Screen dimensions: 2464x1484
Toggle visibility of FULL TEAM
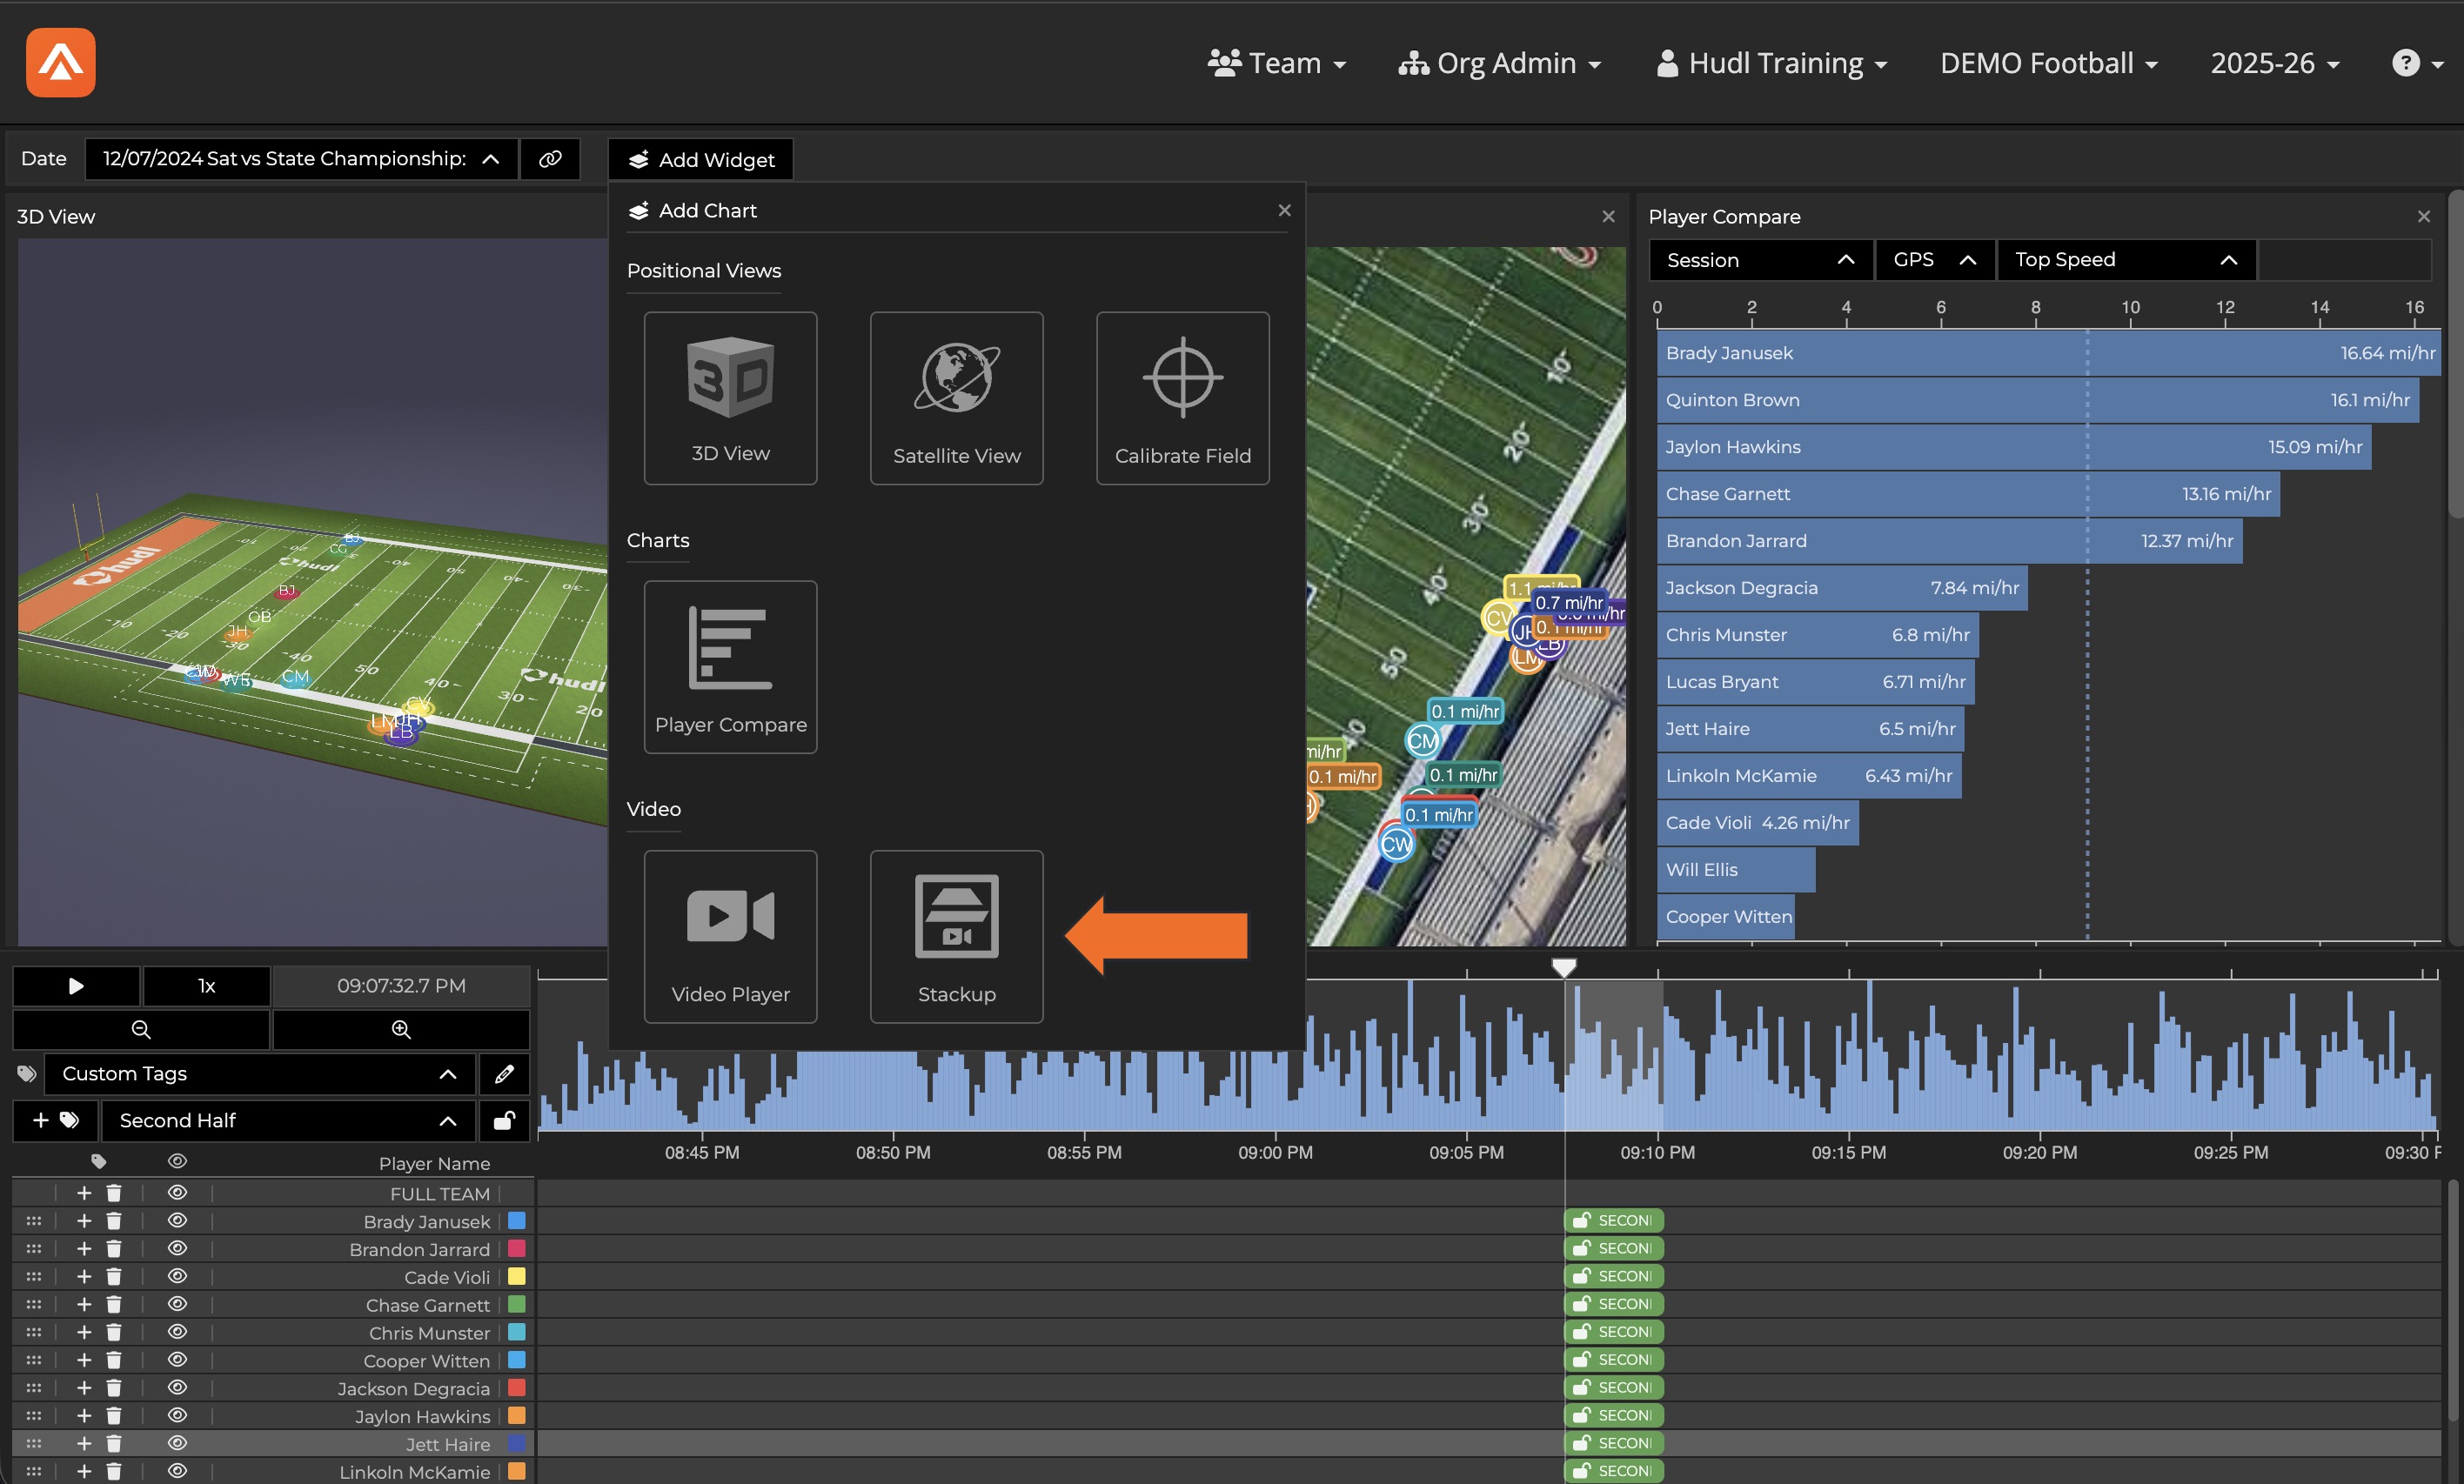click(x=177, y=1193)
